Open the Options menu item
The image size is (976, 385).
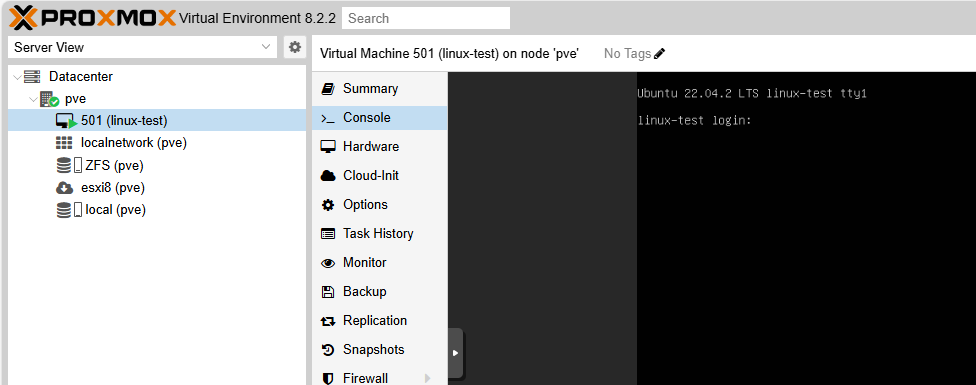(380, 205)
